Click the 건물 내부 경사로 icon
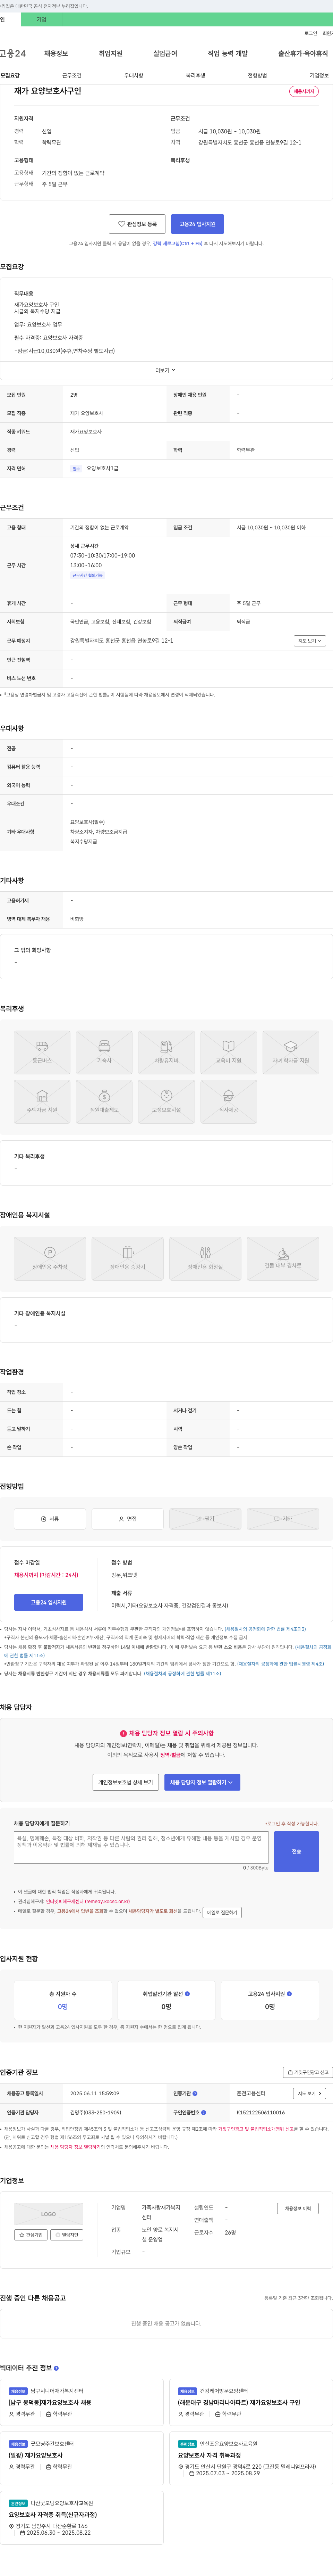Viewport: 333px width, 2576px height. pos(283,1259)
